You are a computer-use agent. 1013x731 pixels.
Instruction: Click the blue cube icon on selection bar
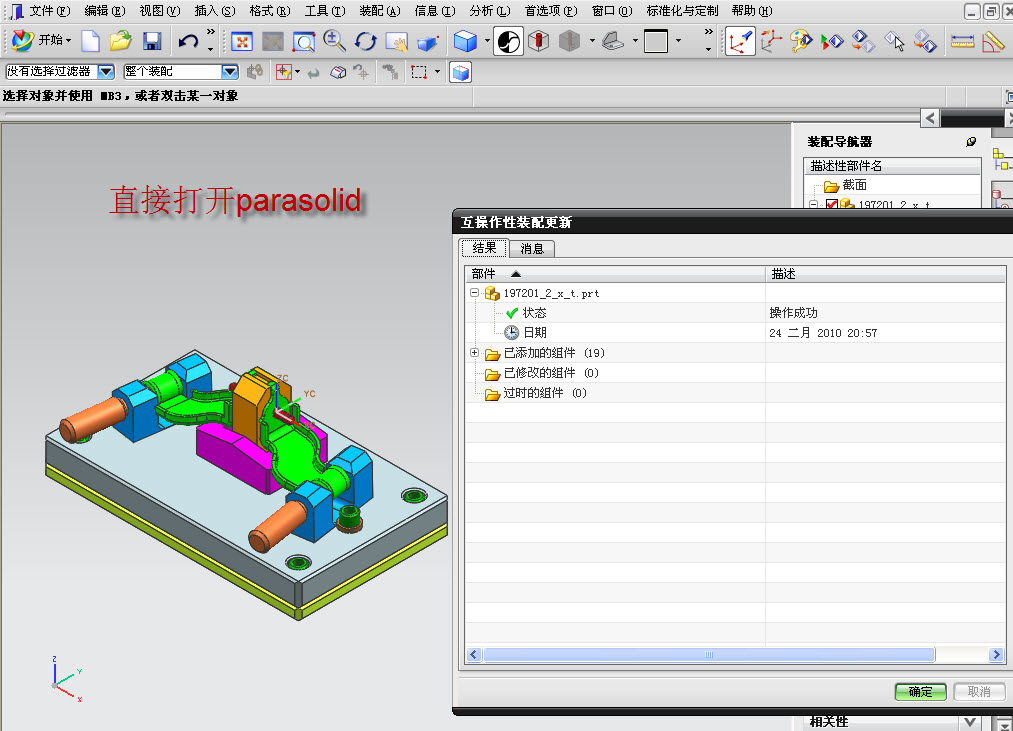click(461, 72)
